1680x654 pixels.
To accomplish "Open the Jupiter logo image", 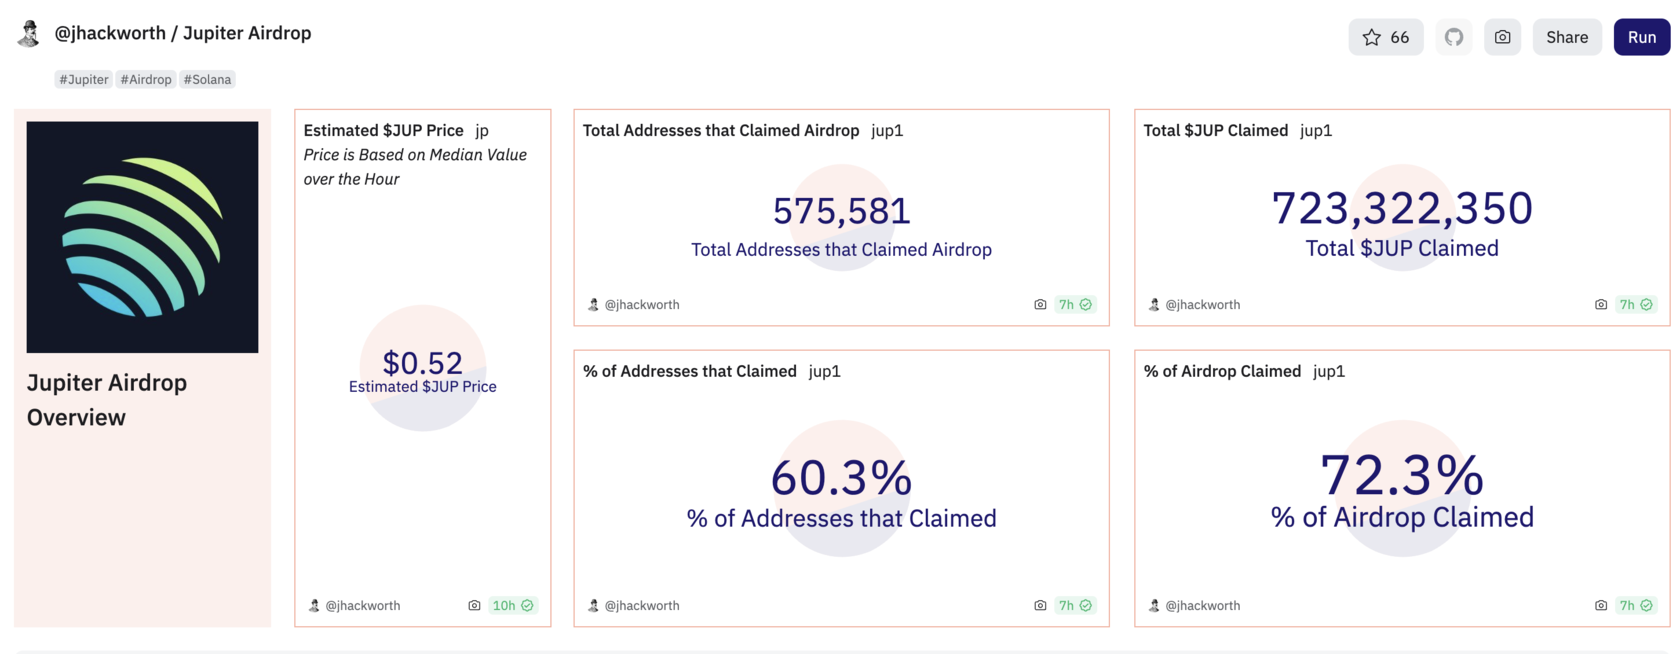I will click(x=142, y=237).
